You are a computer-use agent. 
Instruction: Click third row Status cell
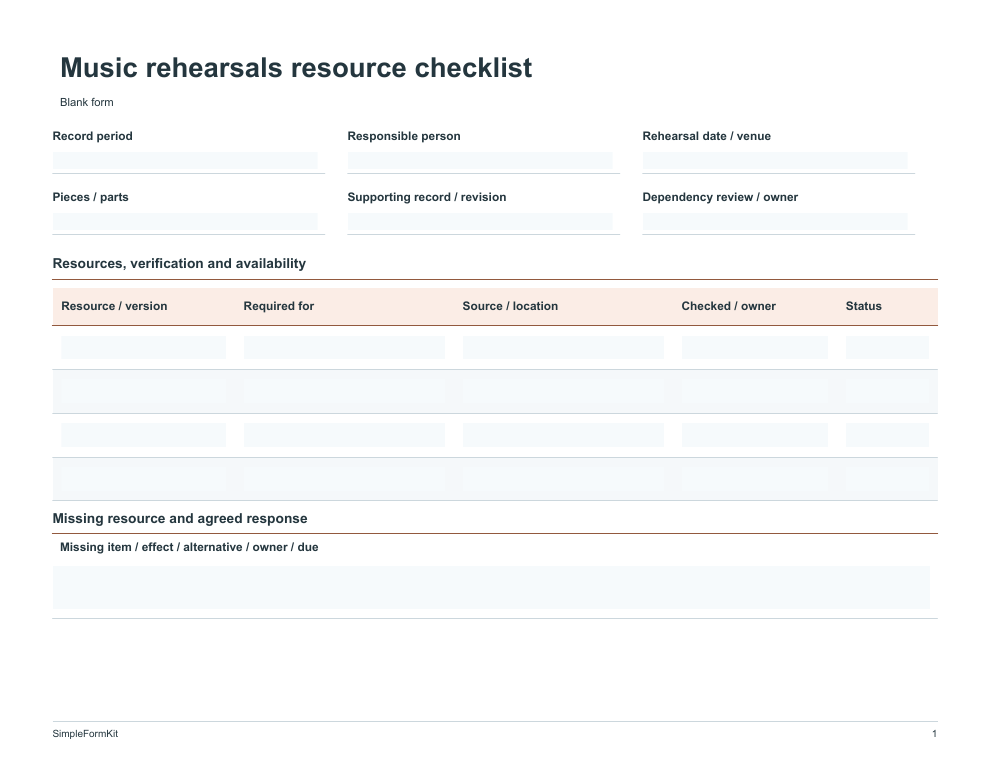[x=887, y=435]
